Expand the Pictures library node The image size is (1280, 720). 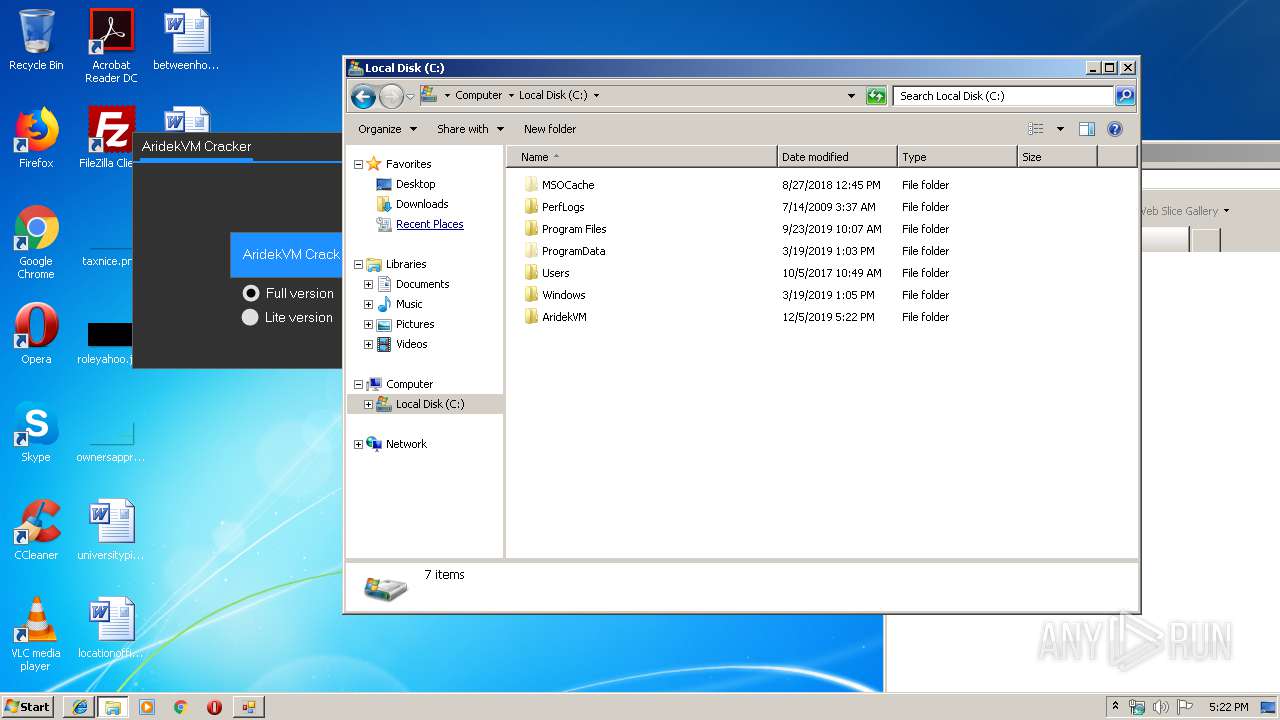(x=368, y=324)
